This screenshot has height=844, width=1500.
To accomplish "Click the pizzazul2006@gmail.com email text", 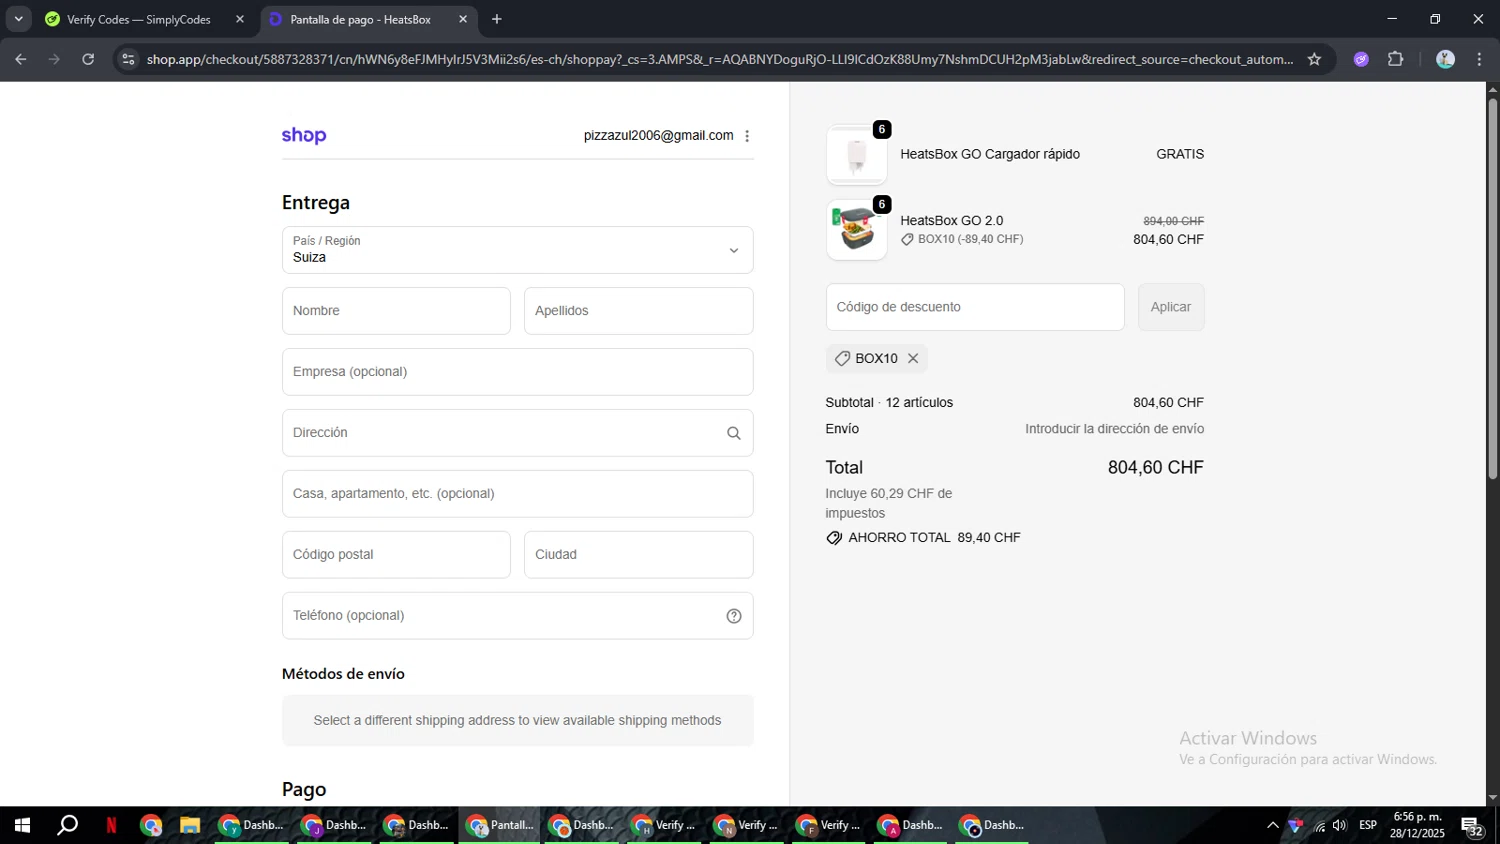I will pyautogui.click(x=658, y=135).
